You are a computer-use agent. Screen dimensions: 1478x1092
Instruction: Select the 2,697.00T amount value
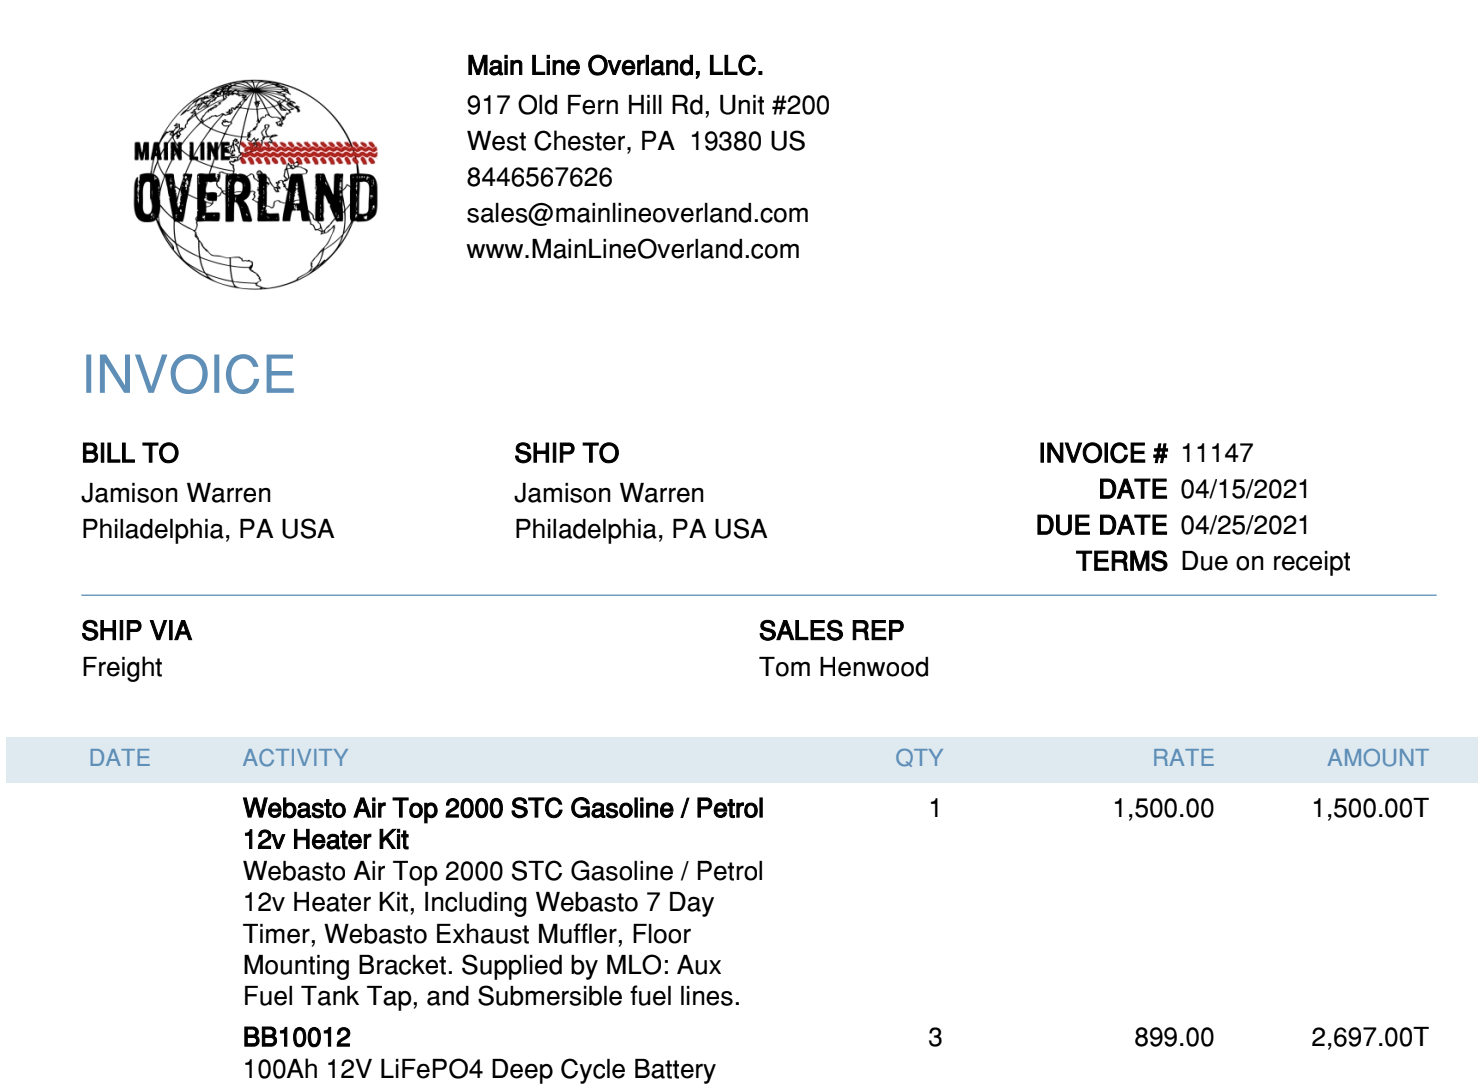coord(1369,1037)
